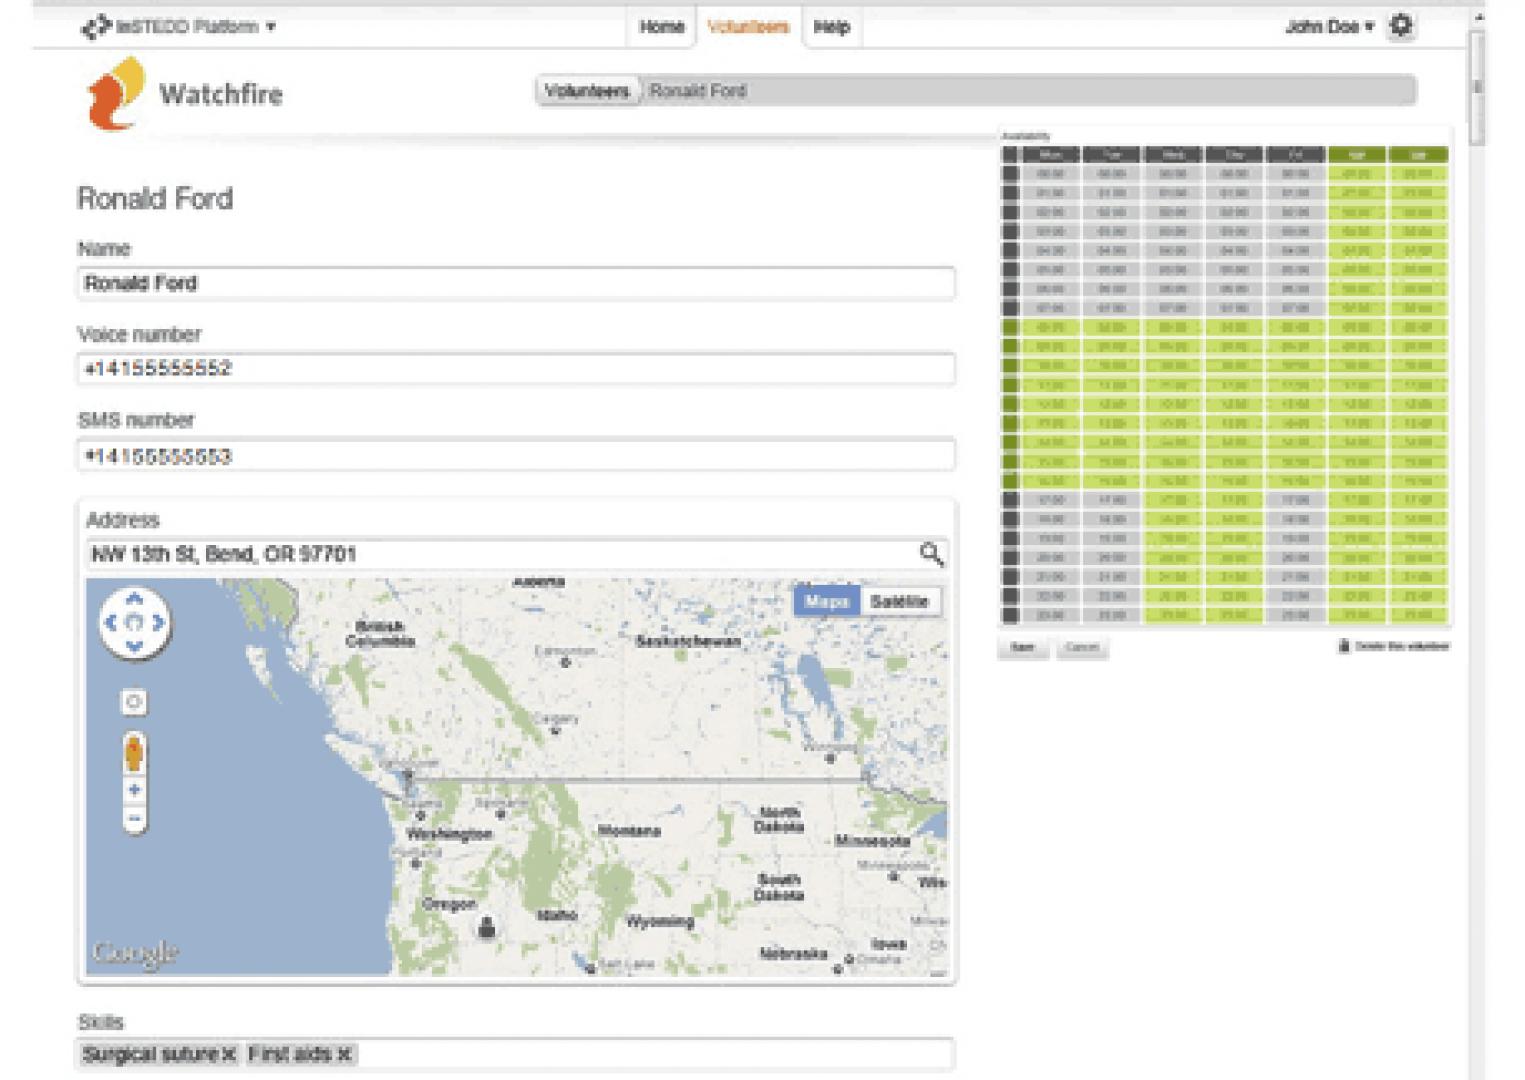1525x1080 pixels.
Task: Click the Ronald Ford breadcrumb
Action: coord(698,91)
